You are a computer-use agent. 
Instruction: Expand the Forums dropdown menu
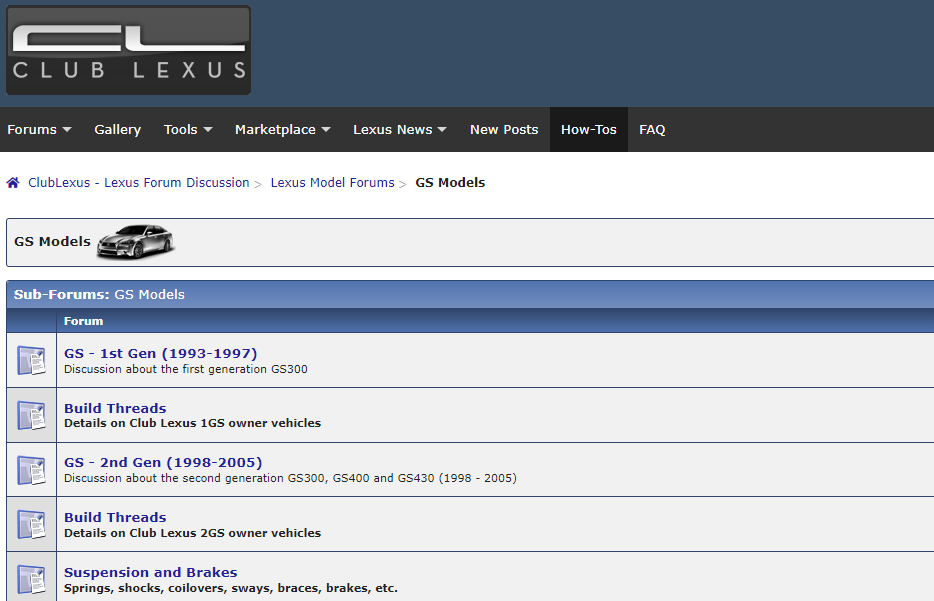click(x=39, y=129)
